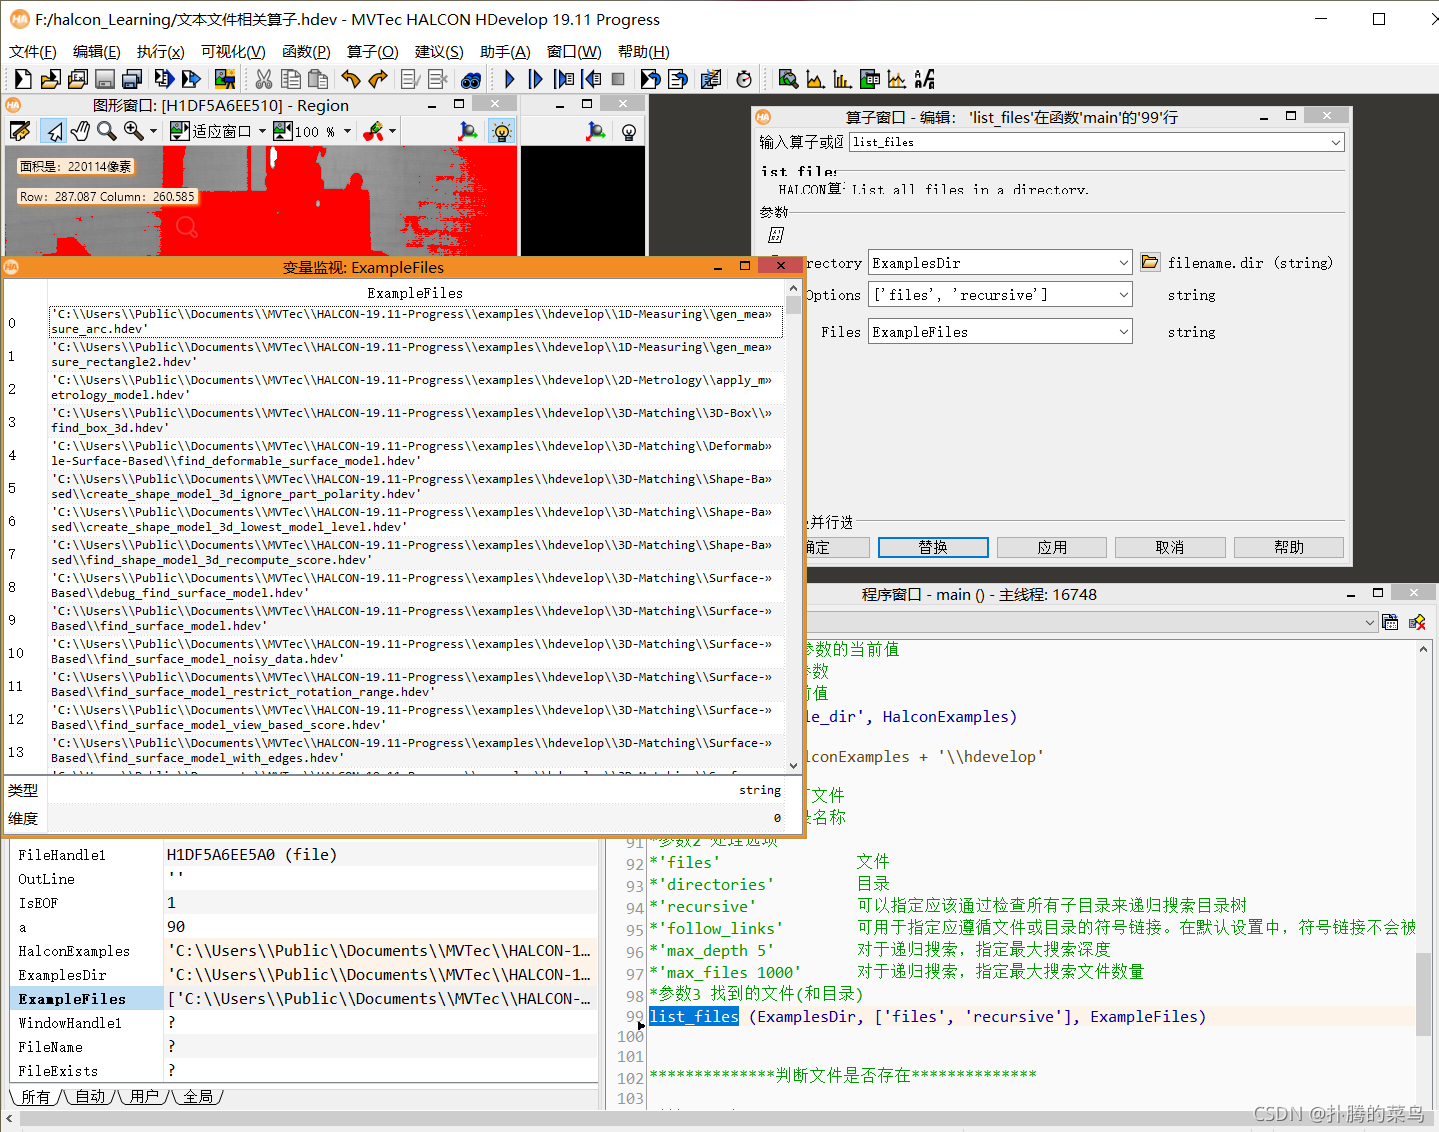This screenshot has height=1132, width=1439.
Task: Switch to the 全局 variable tab
Action: [198, 1097]
